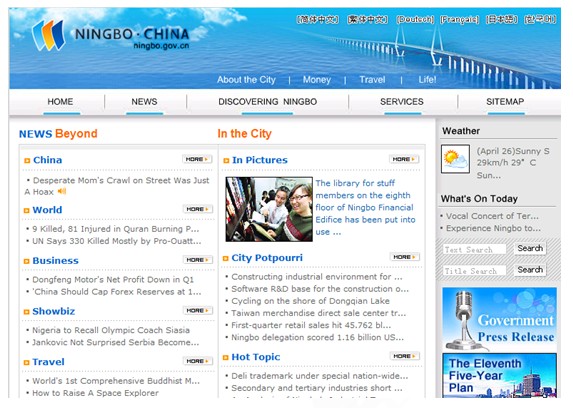
Task: Click the sunny weather icon
Action: pos(455,159)
